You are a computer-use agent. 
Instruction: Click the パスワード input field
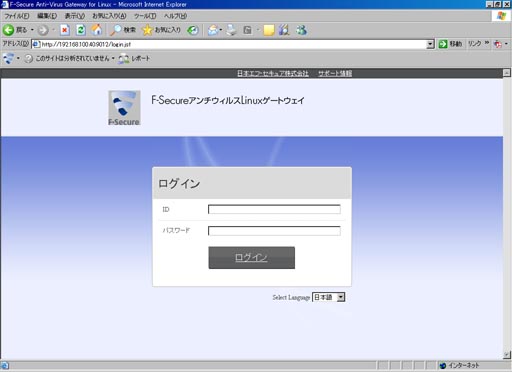[274, 231]
